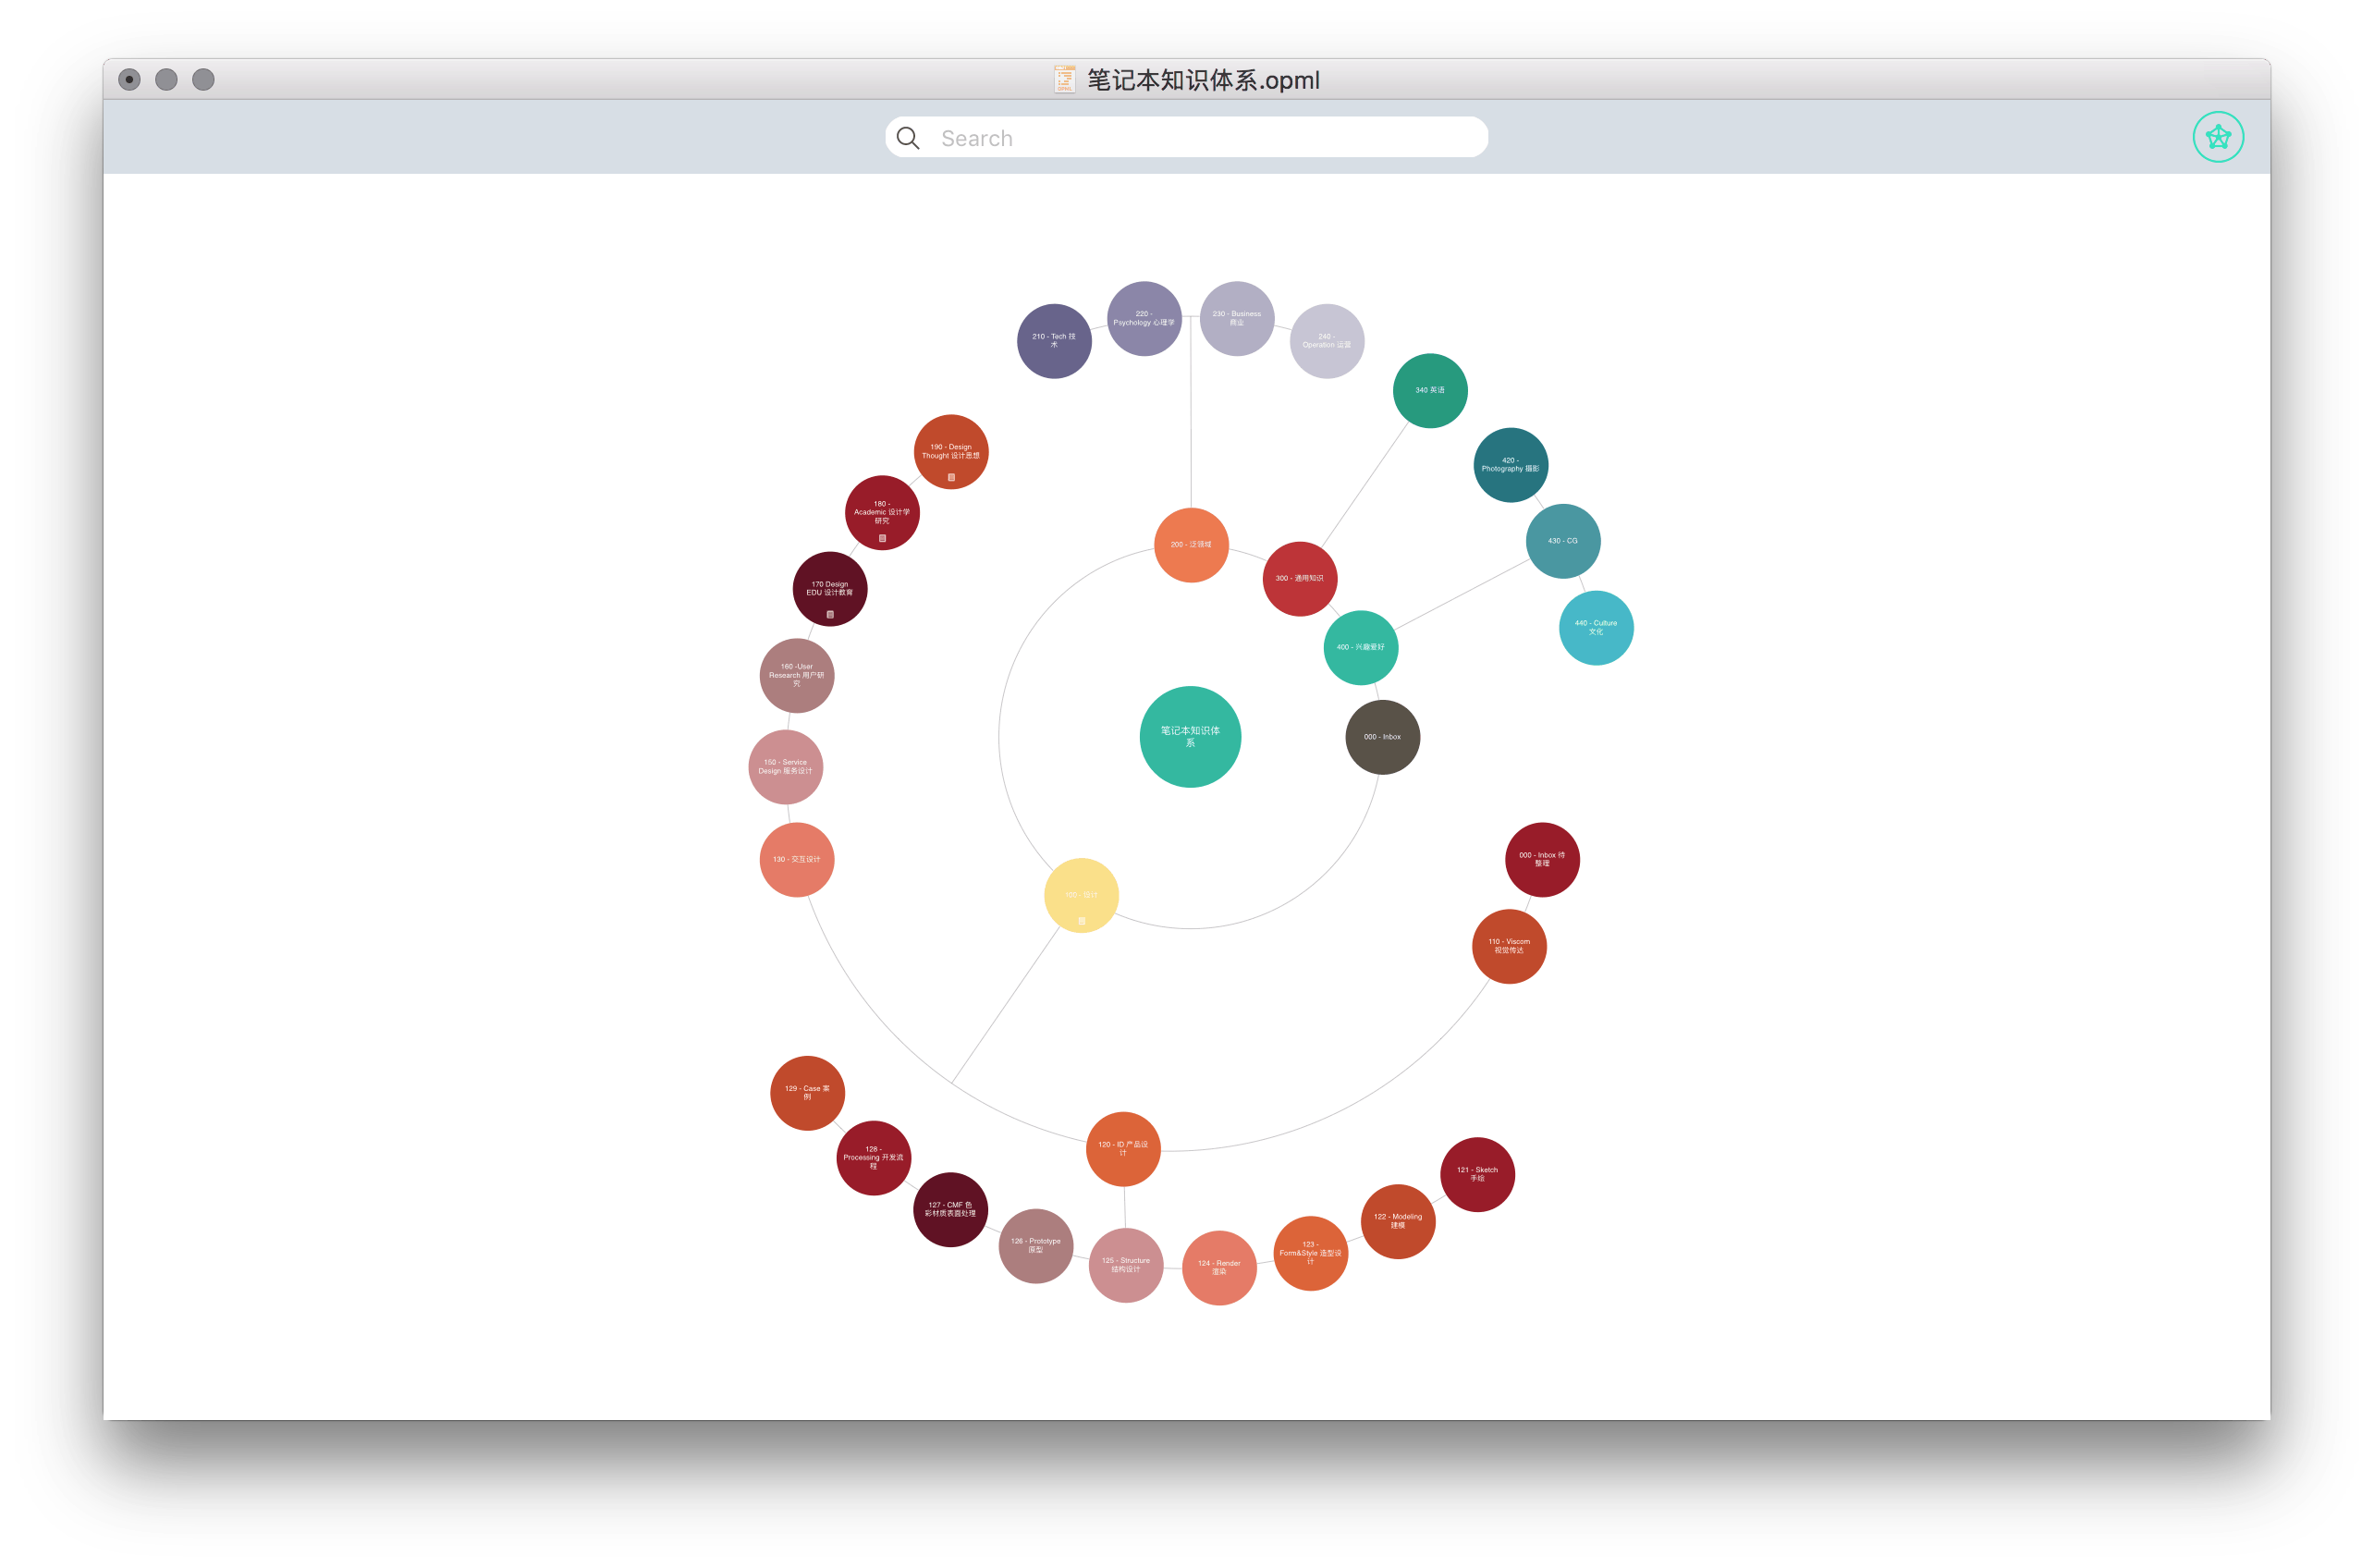Click the note icon on the 170 Design EDU node
2374x1568 pixels.
tap(830, 614)
